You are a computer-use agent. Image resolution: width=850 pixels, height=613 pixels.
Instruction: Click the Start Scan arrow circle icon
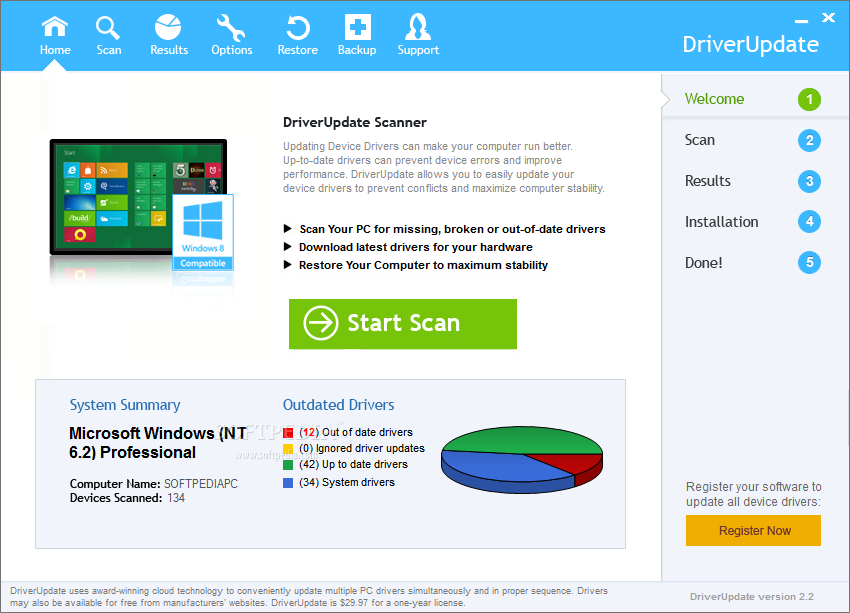[x=320, y=323]
